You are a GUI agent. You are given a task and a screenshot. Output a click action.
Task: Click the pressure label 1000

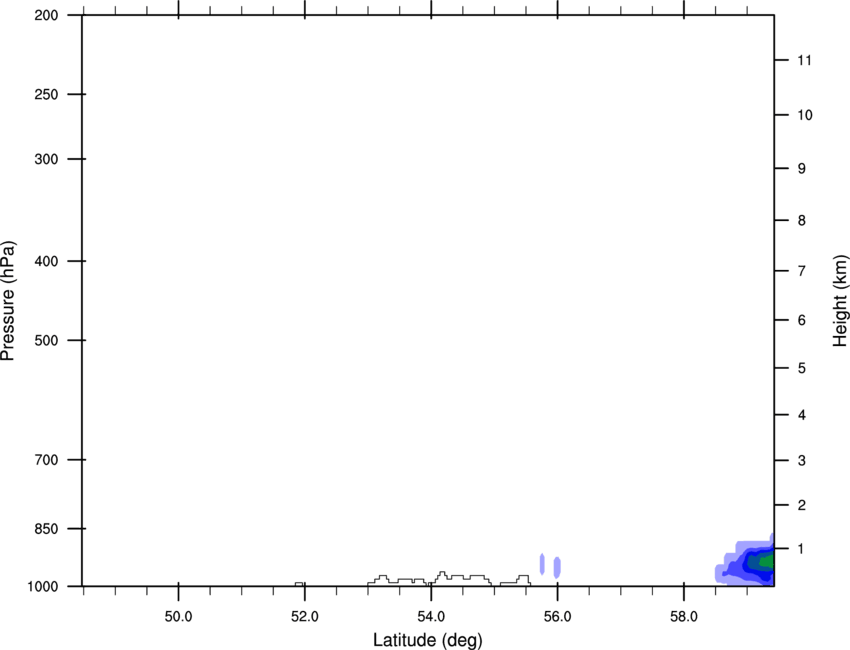tap(43, 587)
